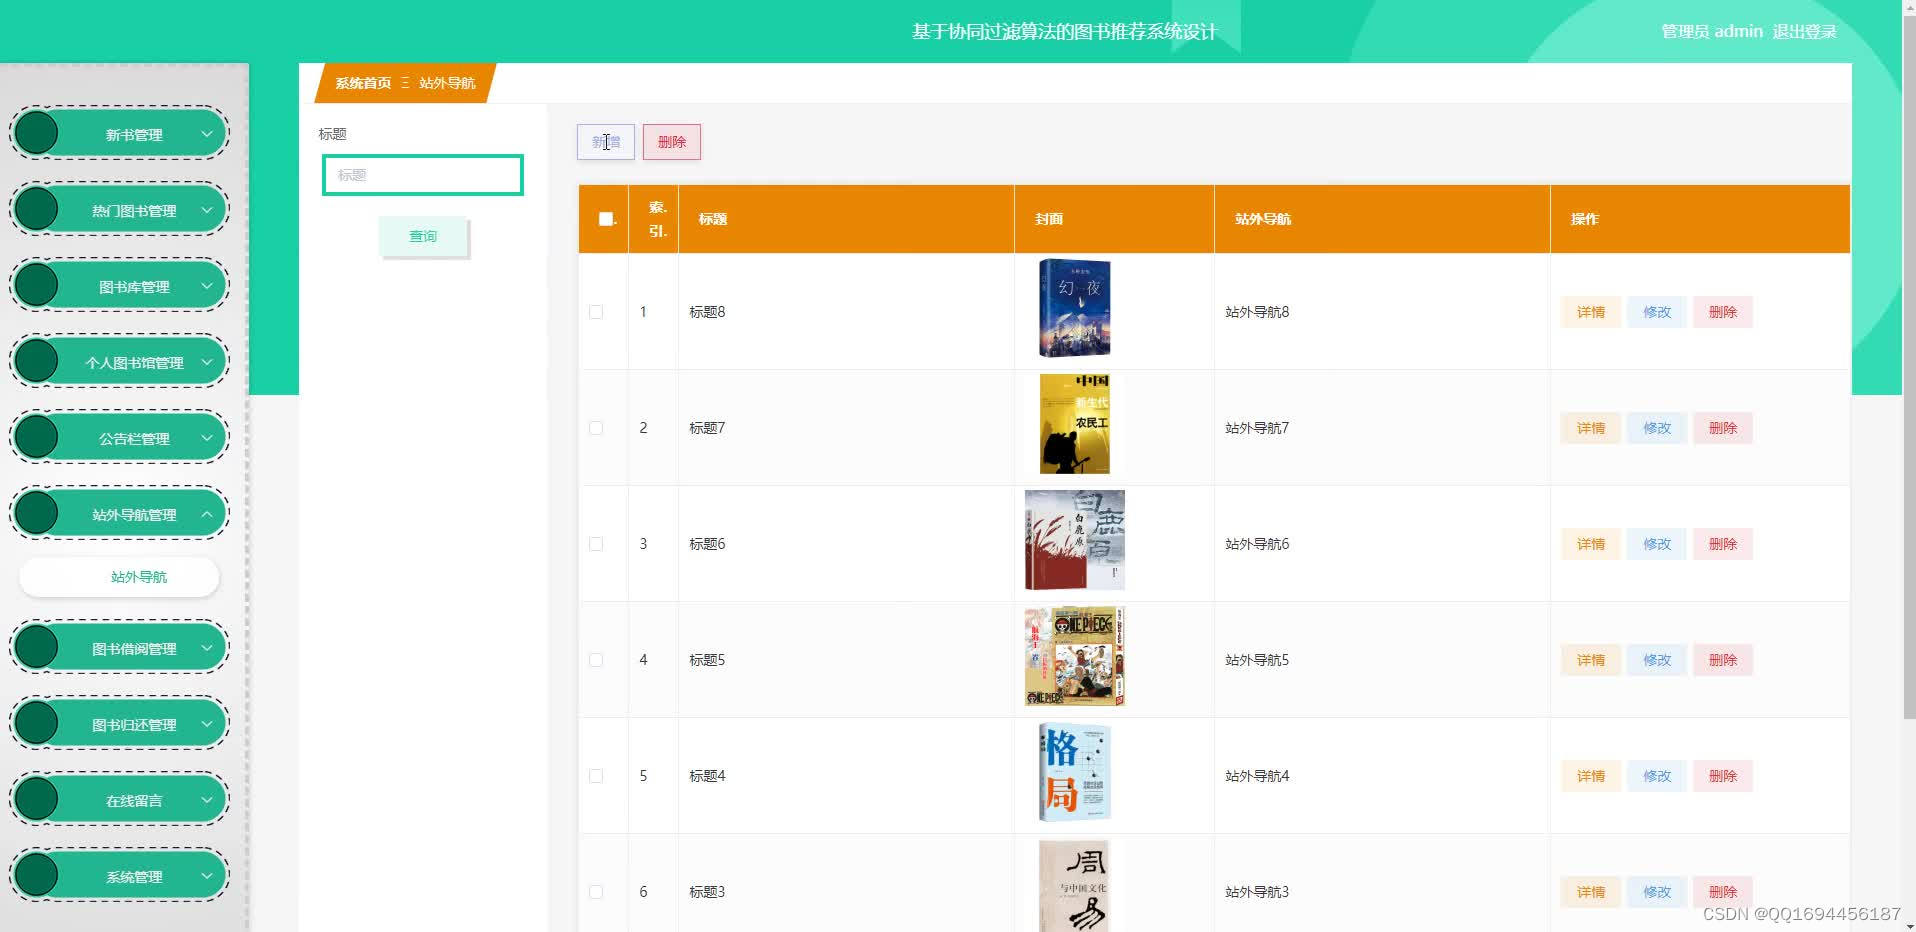The width and height of the screenshot is (1916, 932).
Task: Click the 农民工 book cover in row 标题7
Action: click(1075, 424)
